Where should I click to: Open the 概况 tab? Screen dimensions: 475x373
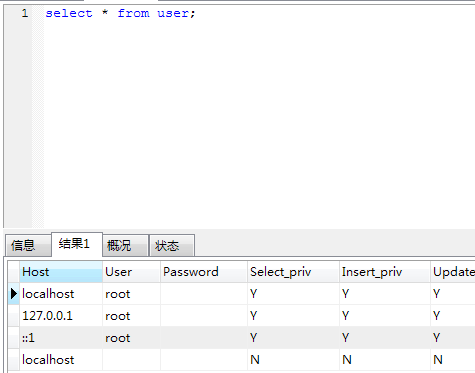click(125, 246)
